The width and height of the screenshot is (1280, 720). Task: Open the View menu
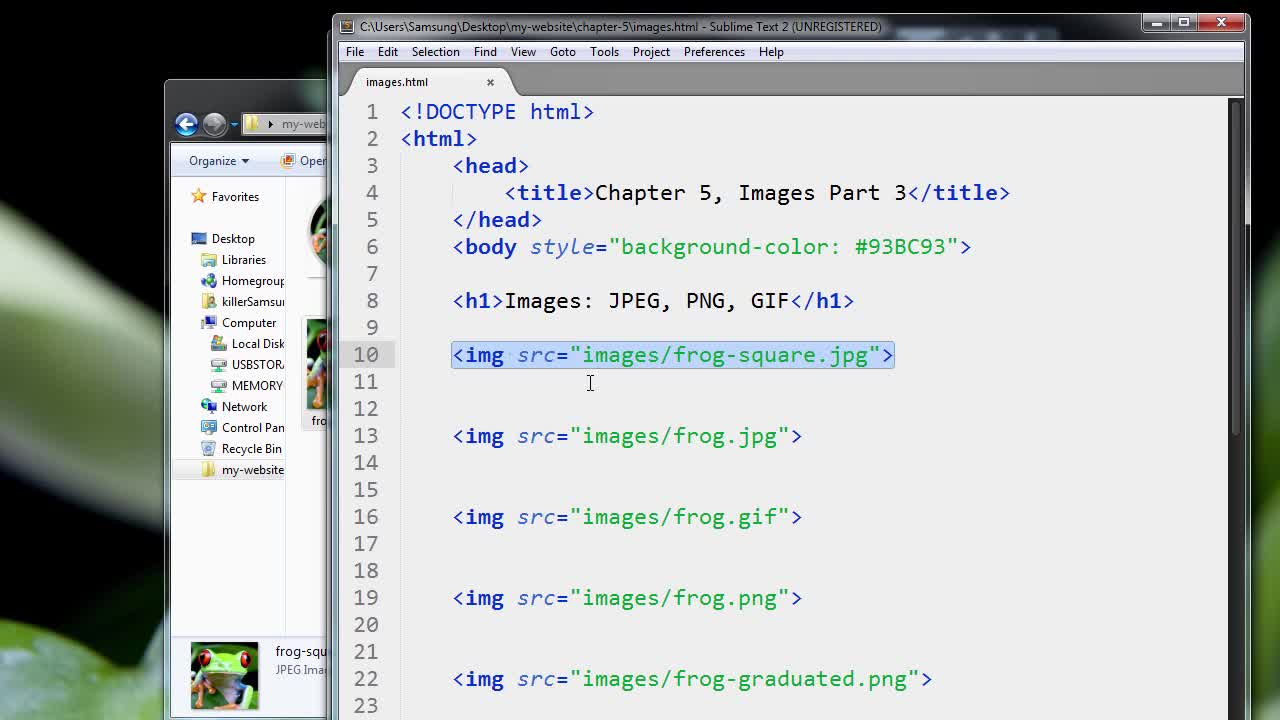click(523, 52)
